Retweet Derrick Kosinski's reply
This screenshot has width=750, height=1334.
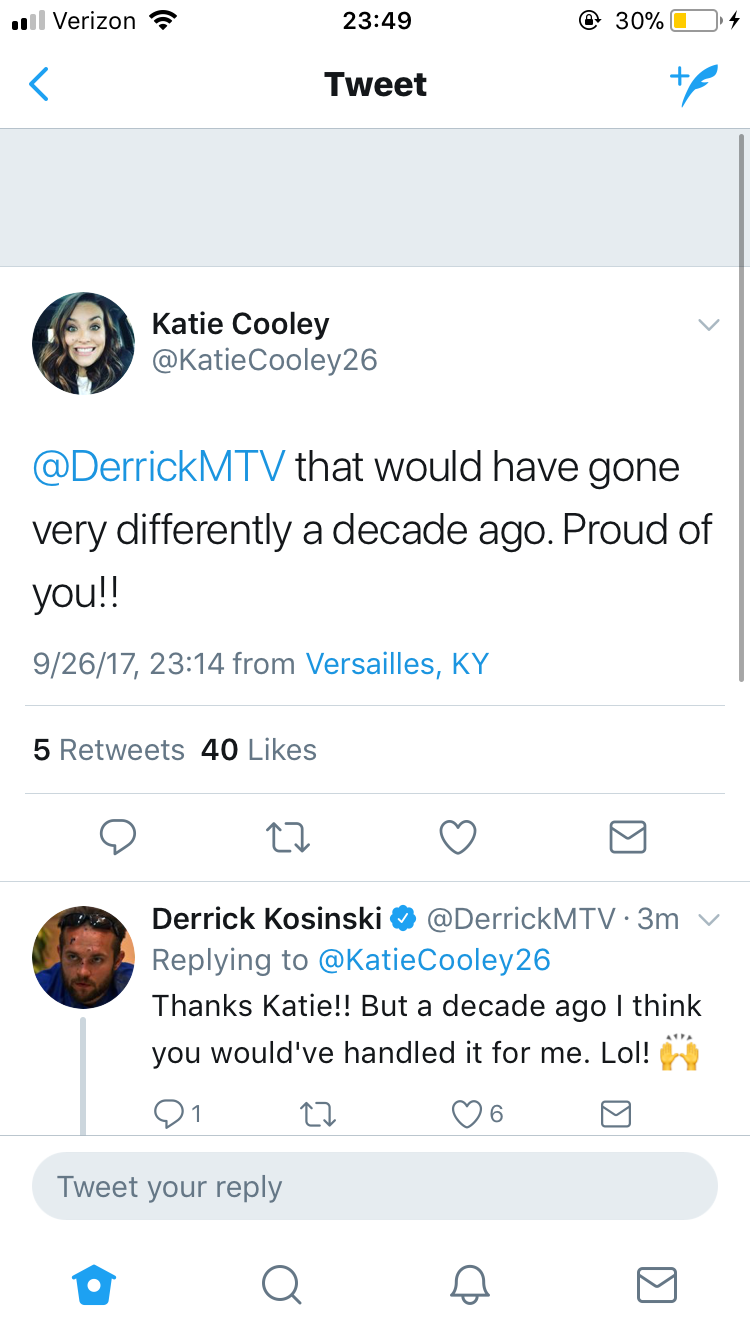coord(317,1113)
